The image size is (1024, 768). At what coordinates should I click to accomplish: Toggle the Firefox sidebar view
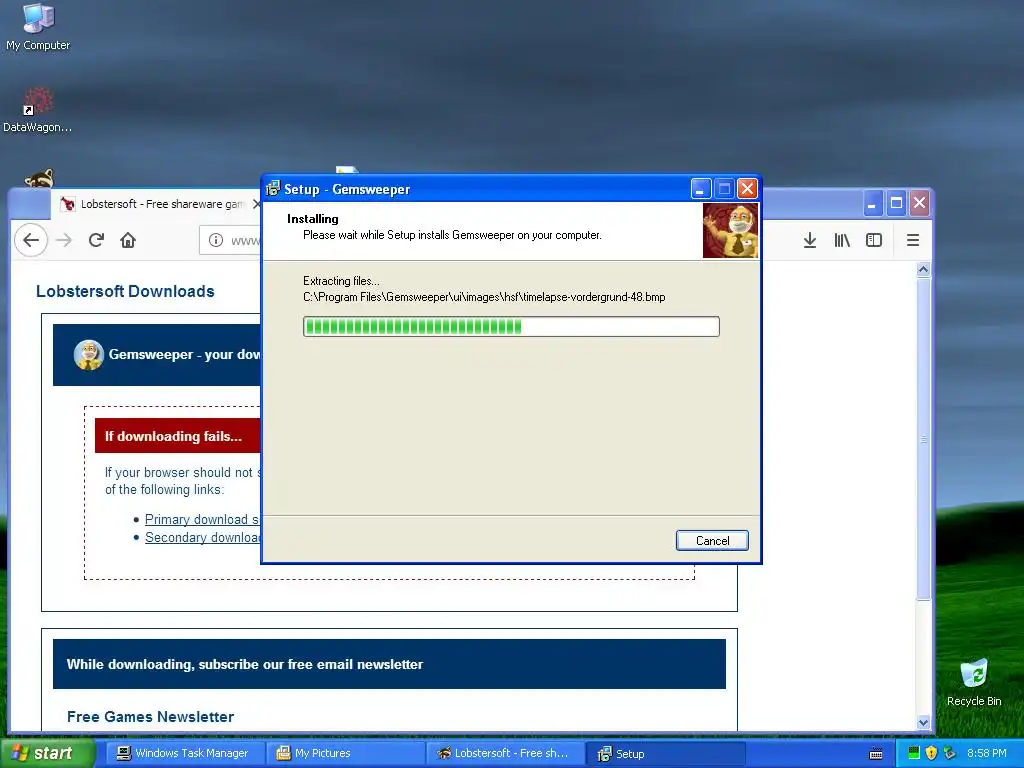point(874,240)
